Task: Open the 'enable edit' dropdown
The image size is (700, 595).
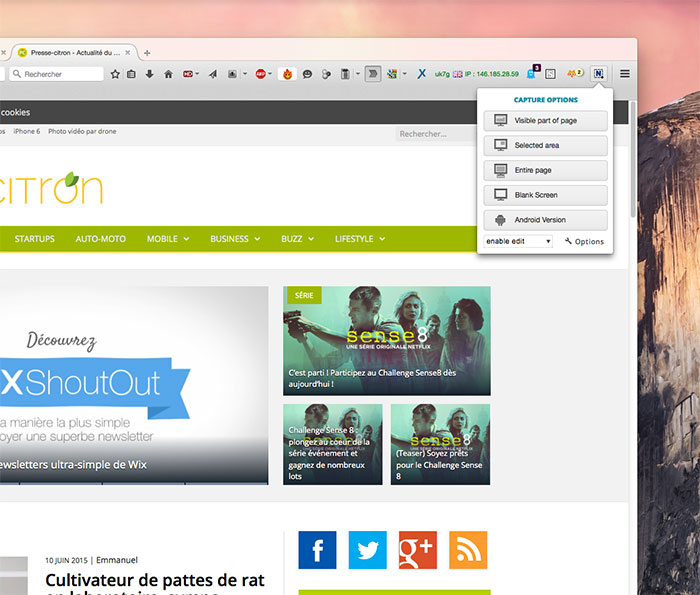Action: click(518, 241)
